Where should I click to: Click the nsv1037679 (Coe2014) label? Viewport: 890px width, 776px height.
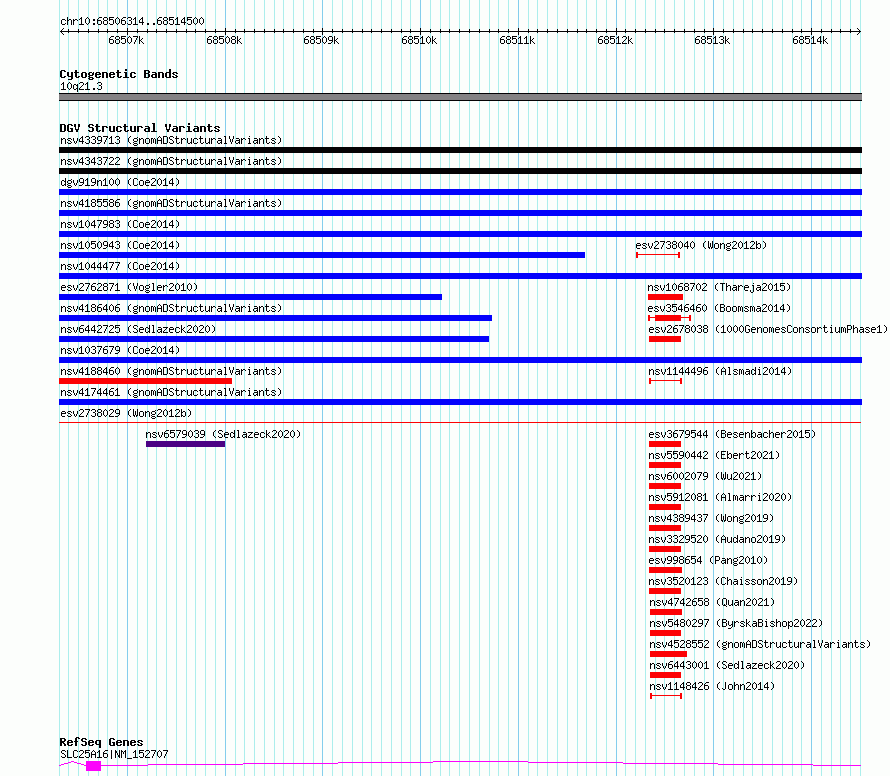[120, 350]
